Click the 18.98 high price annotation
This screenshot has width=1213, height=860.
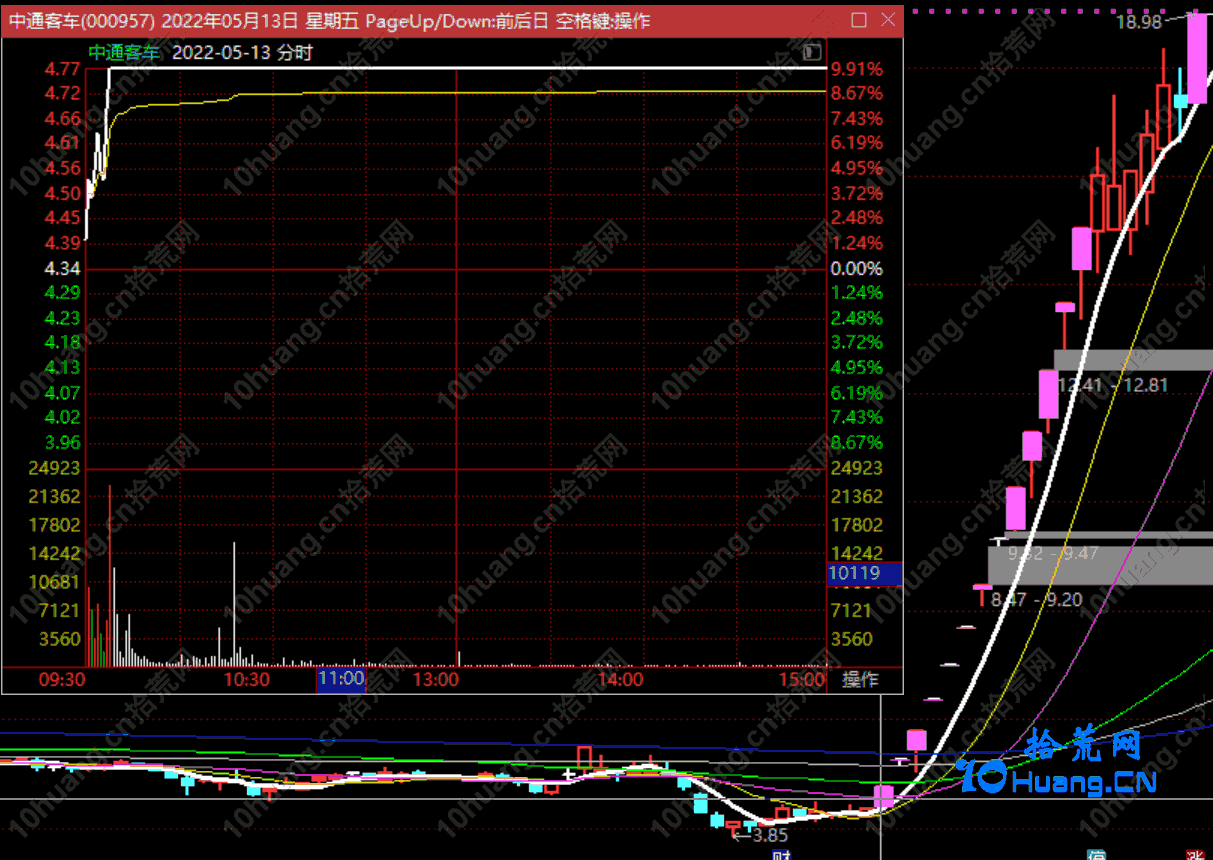tap(1139, 22)
